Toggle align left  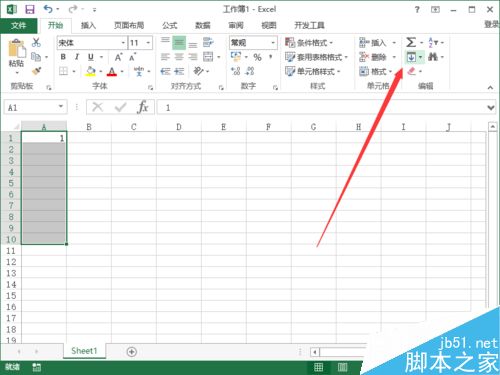(x=165, y=57)
